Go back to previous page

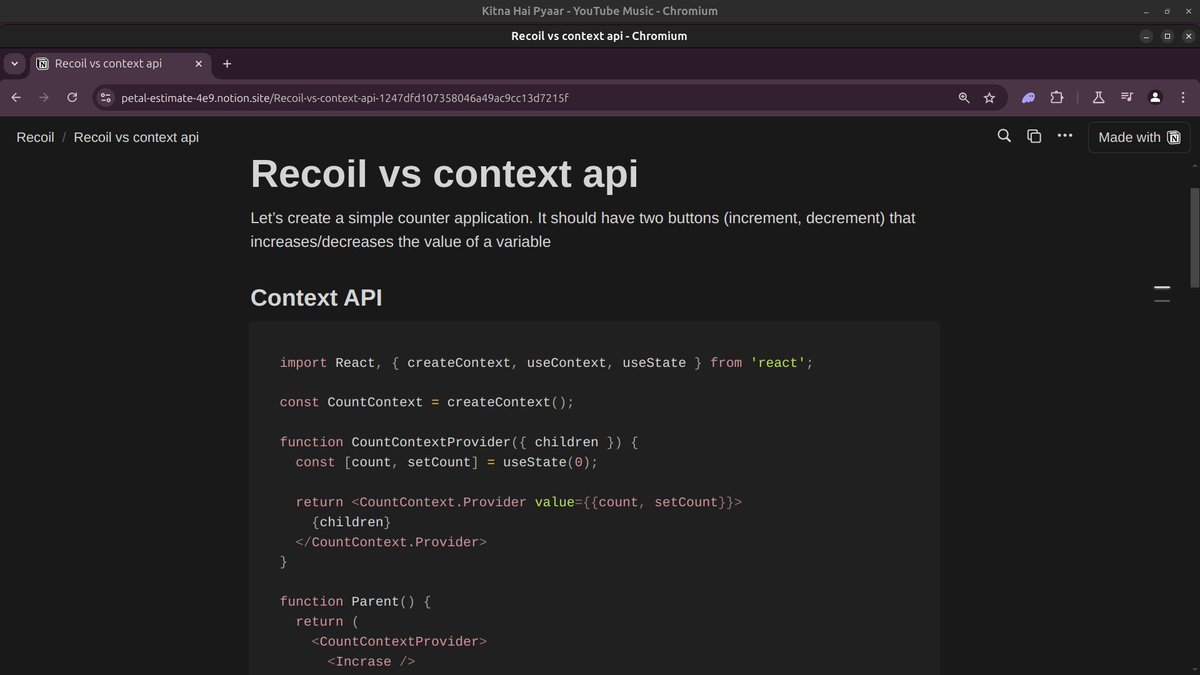tap(16, 97)
